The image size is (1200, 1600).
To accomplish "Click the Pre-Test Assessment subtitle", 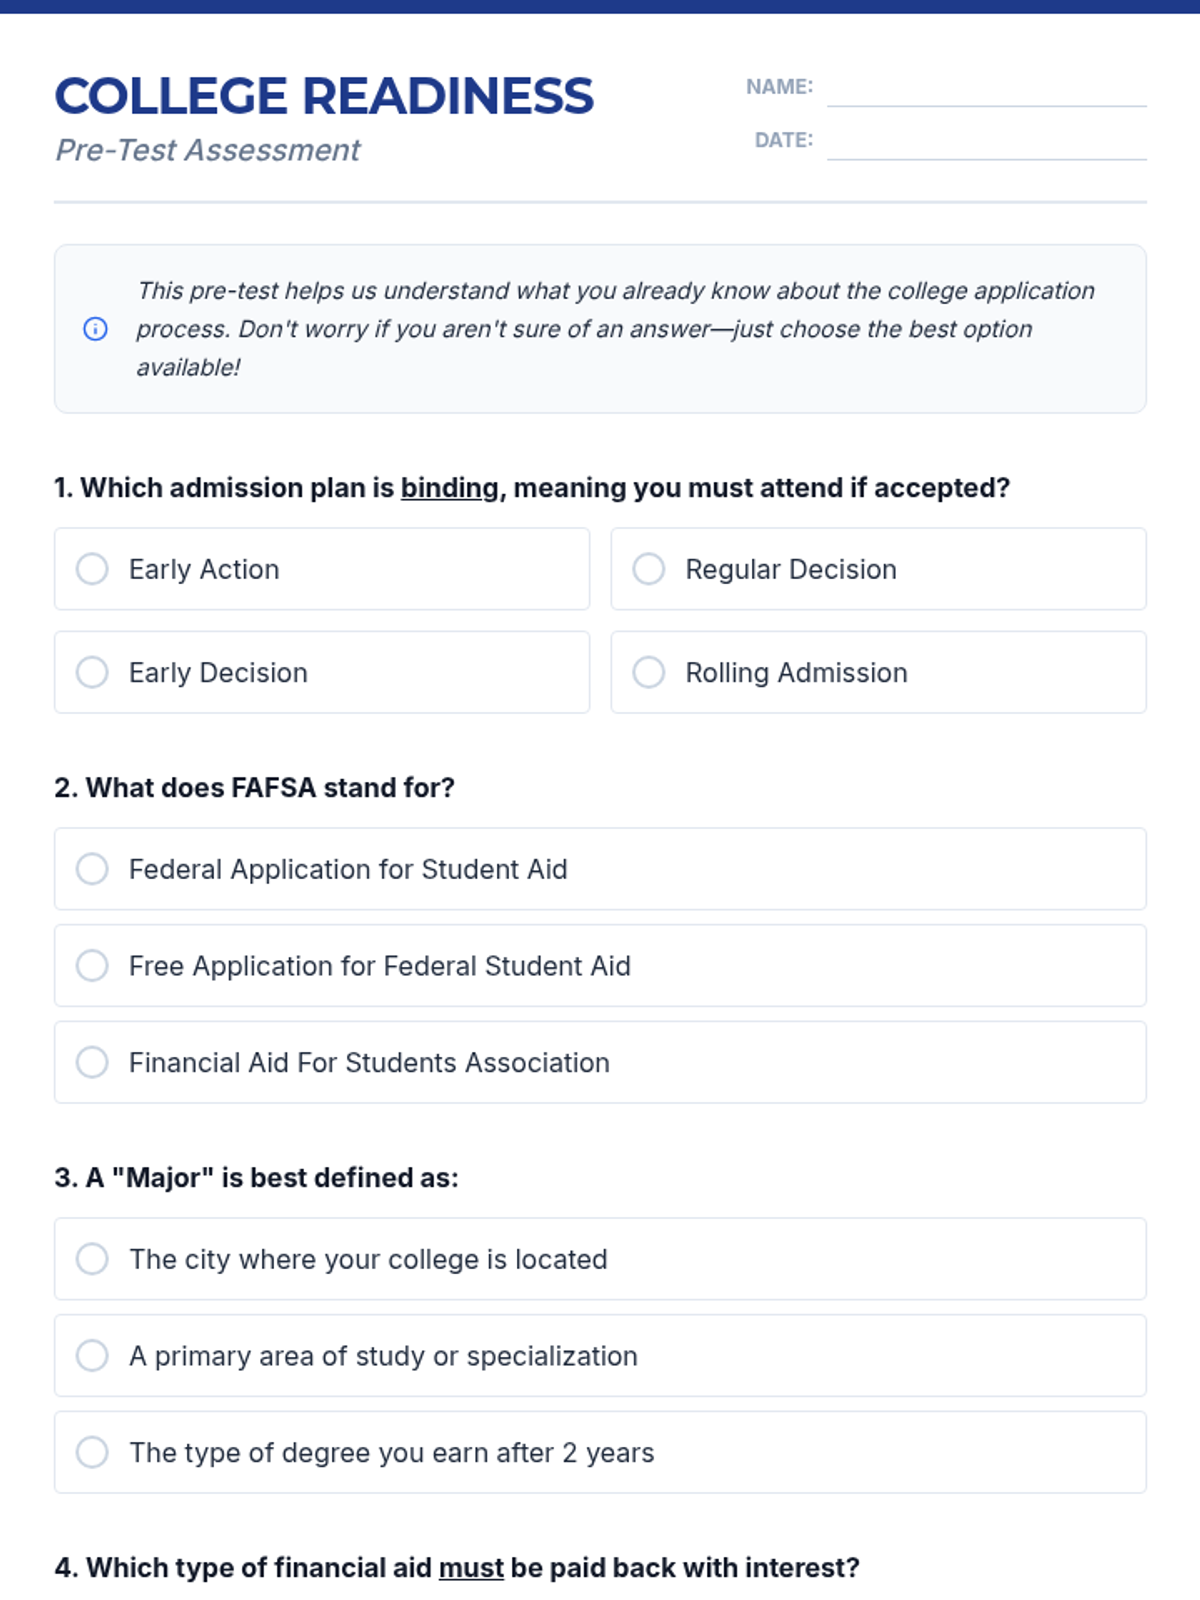I will point(208,150).
